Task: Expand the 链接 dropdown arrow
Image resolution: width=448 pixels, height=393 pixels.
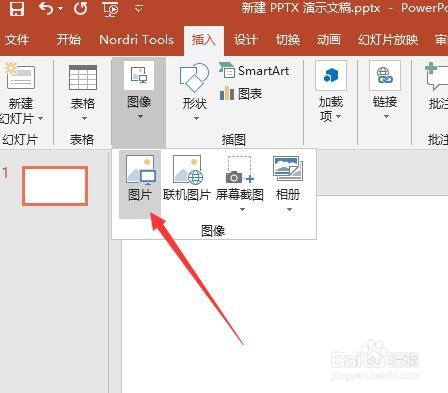Action: pyautogui.click(x=386, y=117)
